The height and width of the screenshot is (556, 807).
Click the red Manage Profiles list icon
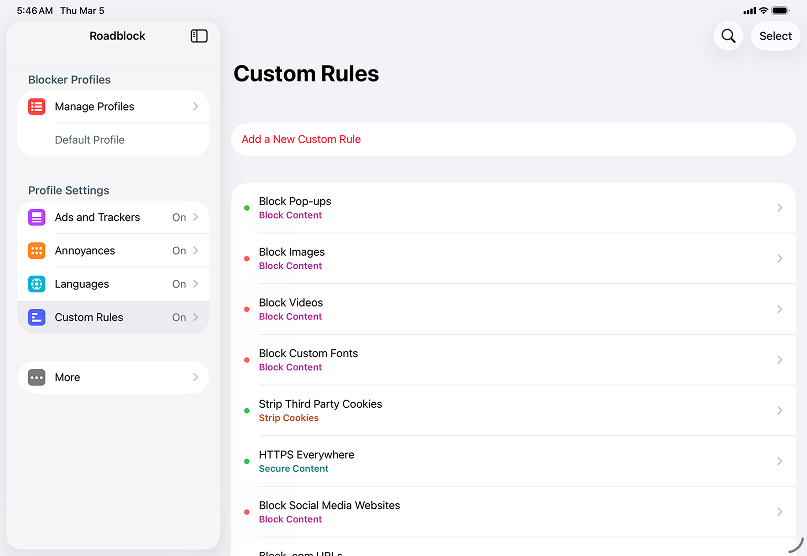(x=37, y=107)
